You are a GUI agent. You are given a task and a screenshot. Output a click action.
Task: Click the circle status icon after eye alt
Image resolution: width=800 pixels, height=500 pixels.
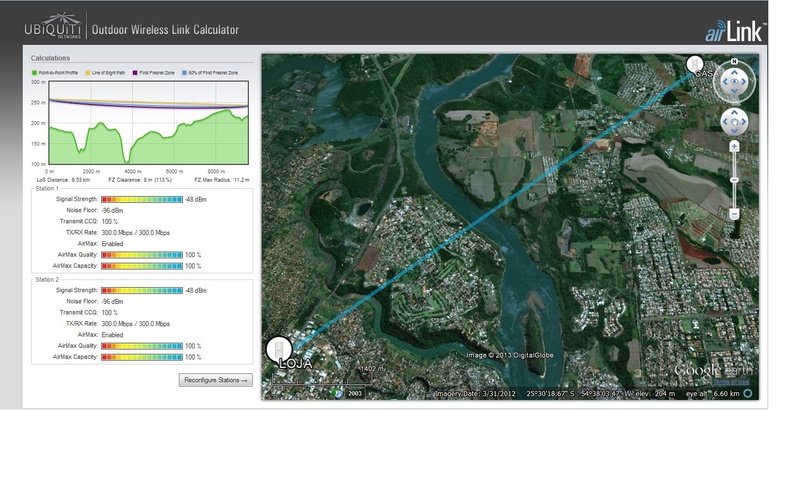[x=748, y=393]
